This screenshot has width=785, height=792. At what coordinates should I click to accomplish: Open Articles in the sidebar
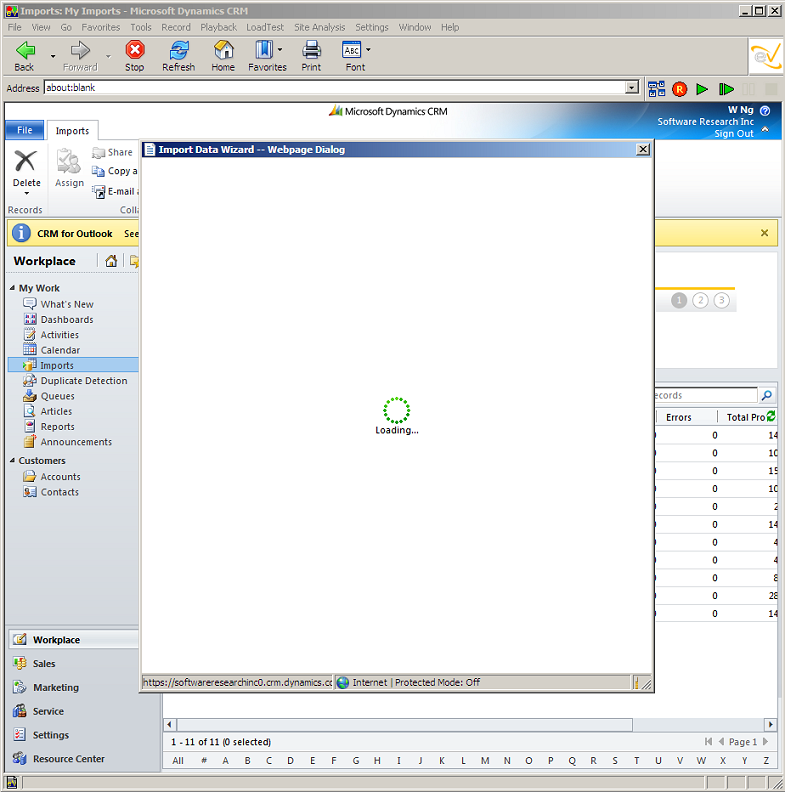[56, 411]
